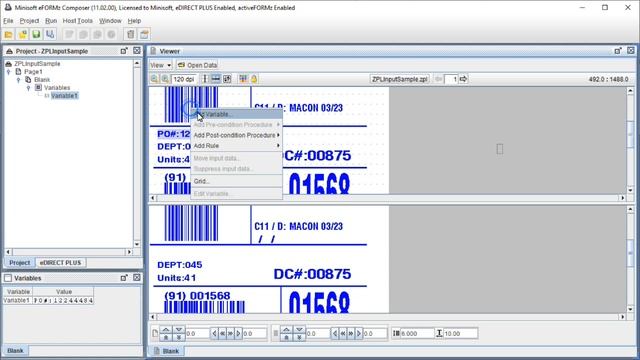This screenshot has width=640, height=360.
Task: Collapse the Blank tree node handle
Action: coord(18,80)
